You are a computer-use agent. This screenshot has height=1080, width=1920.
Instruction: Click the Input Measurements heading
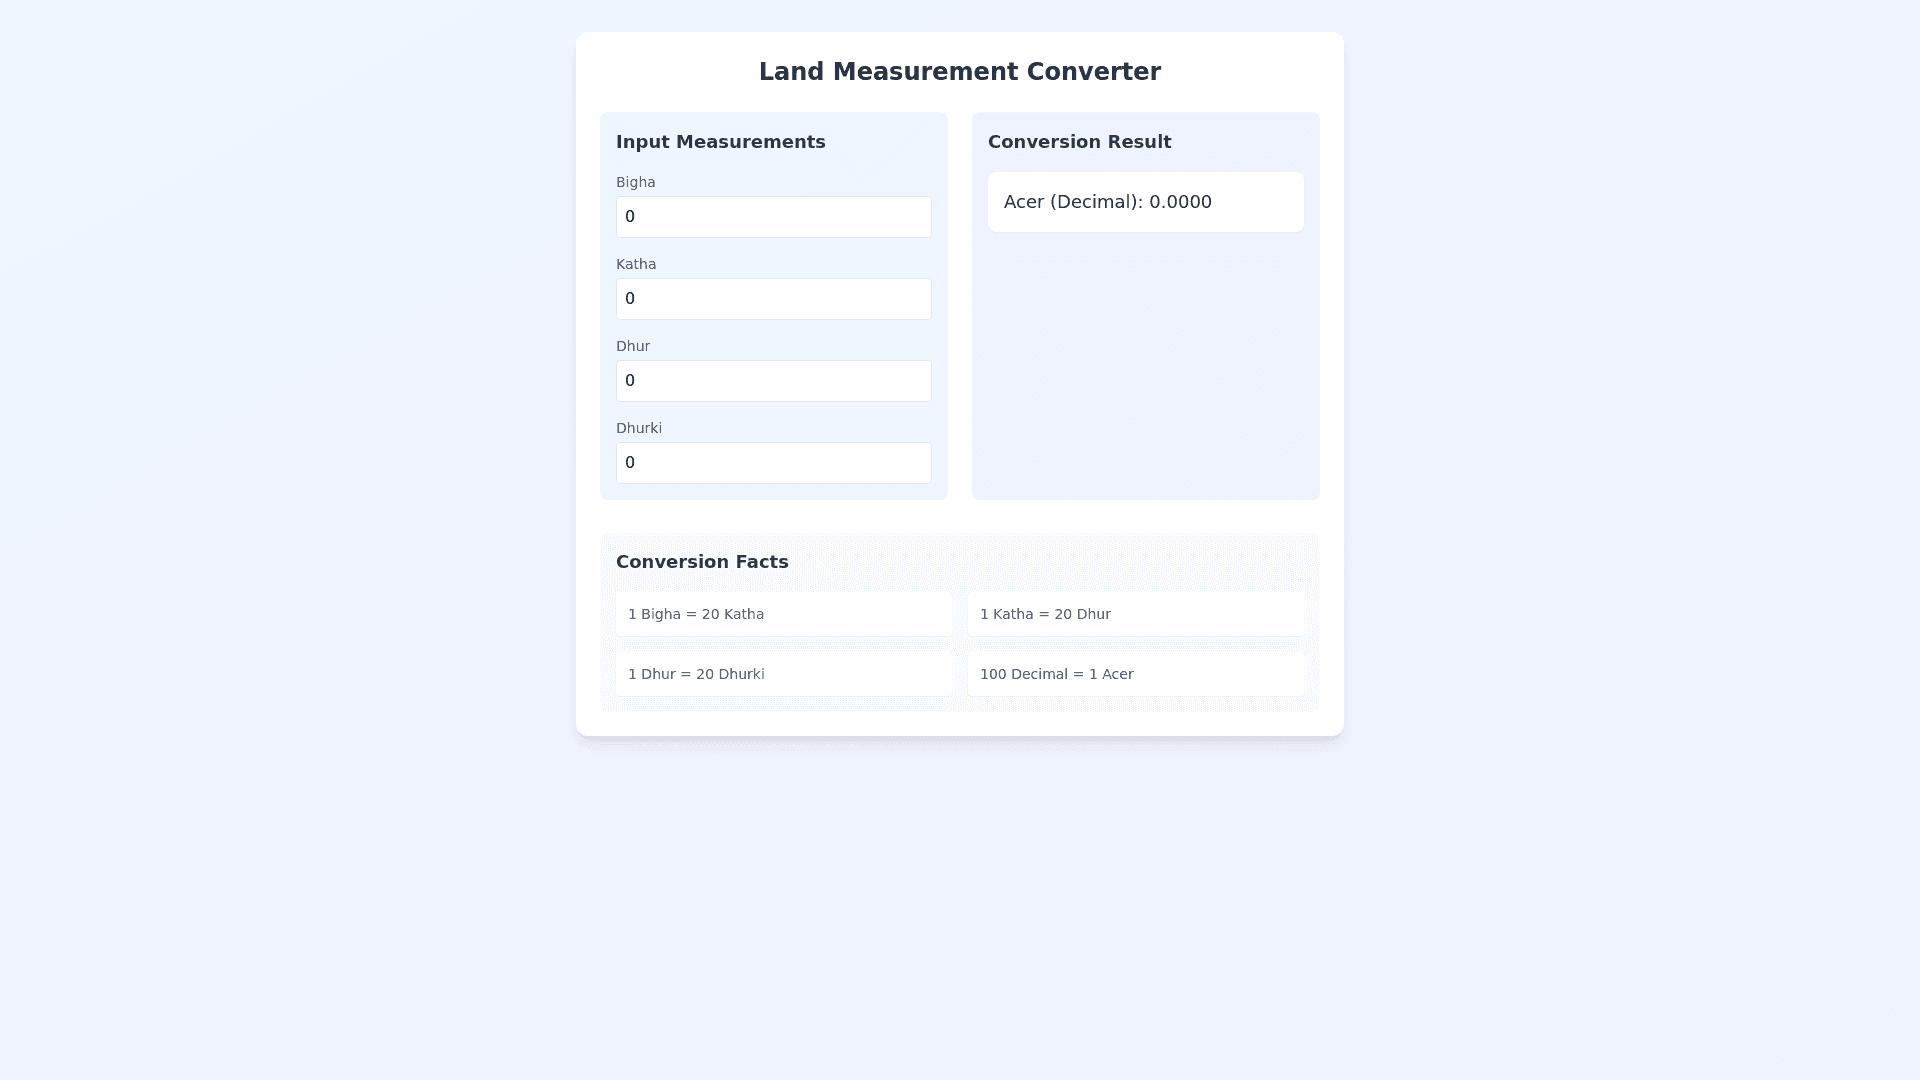[x=720, y=142]
